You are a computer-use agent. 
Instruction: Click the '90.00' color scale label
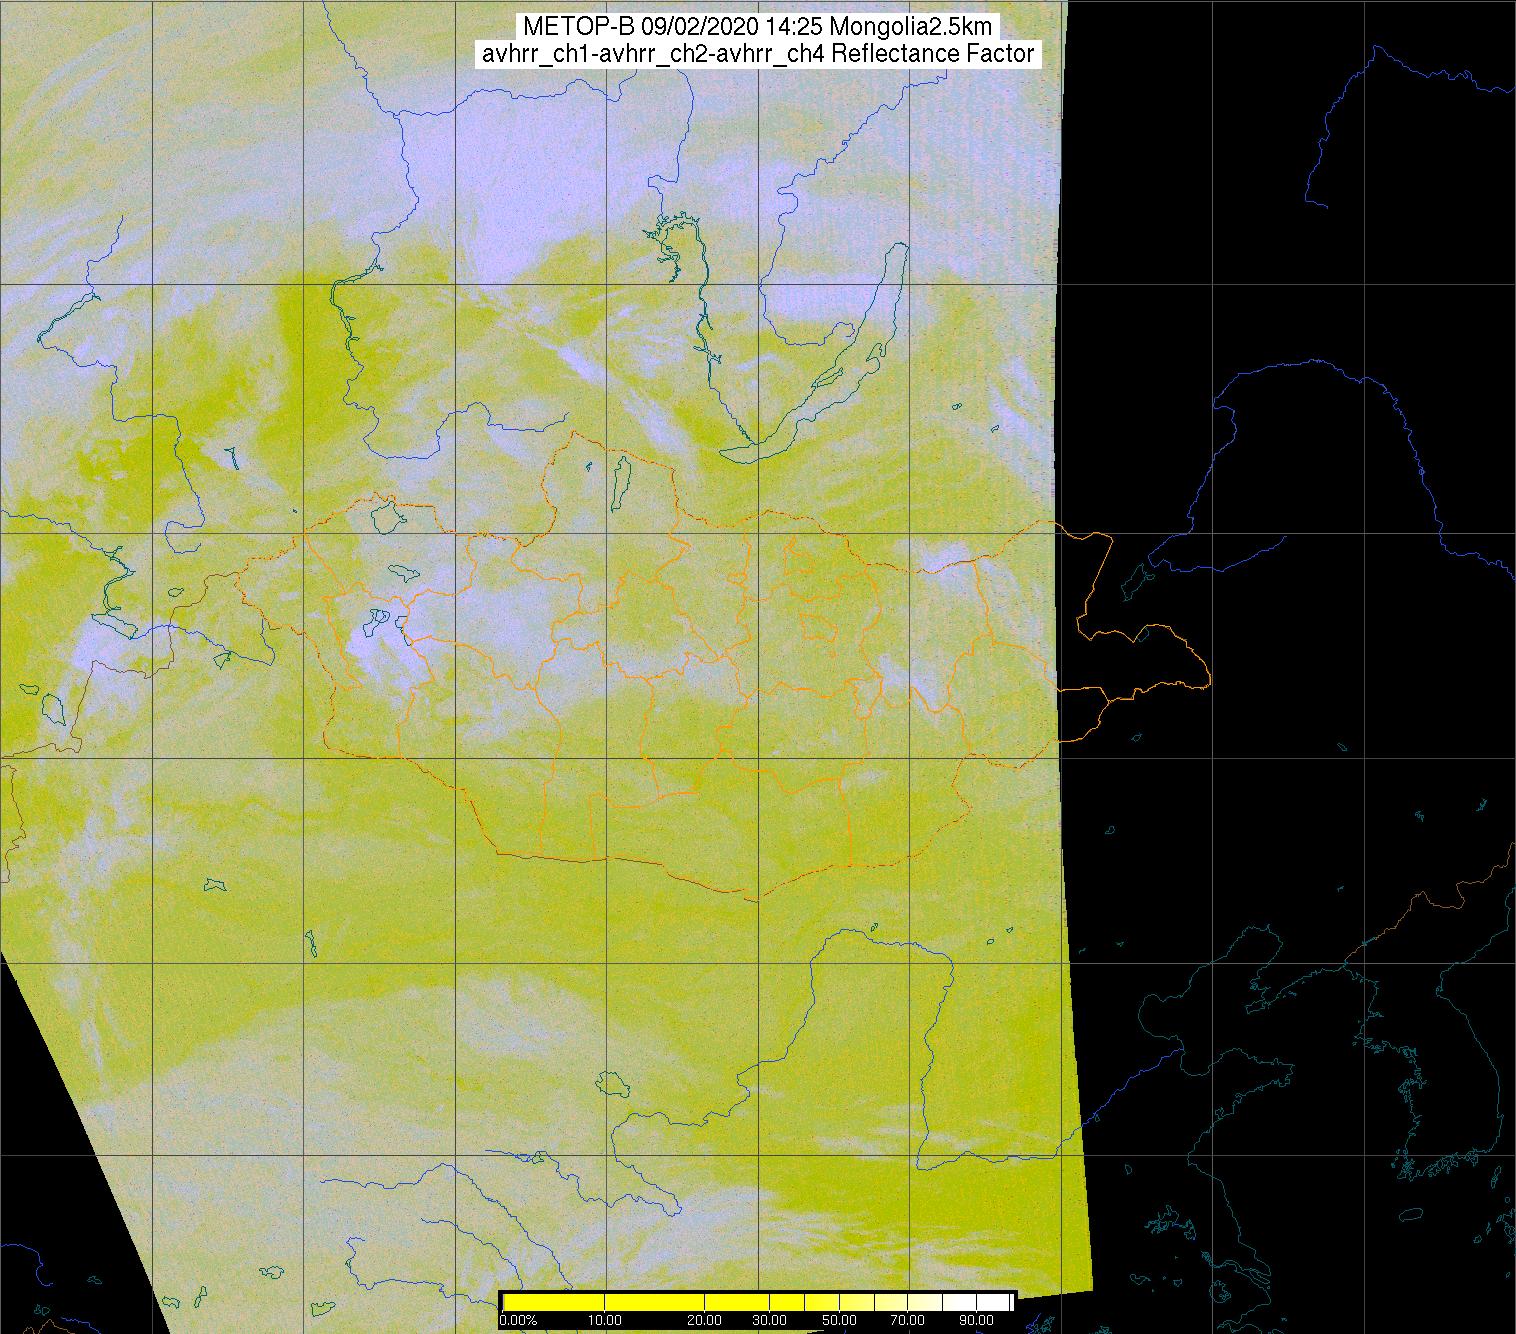(x=975, y=1321)
